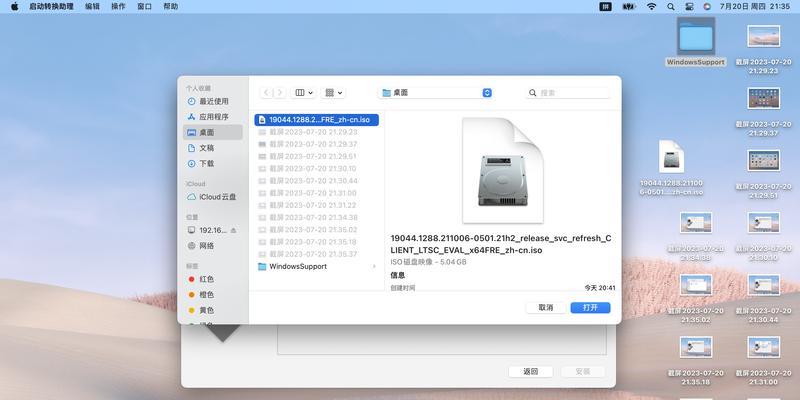This screenshot has height=400, width=800.
Task: Select the 19044.1288...zh-cn.iso file row
Action: tap(316, 120)
